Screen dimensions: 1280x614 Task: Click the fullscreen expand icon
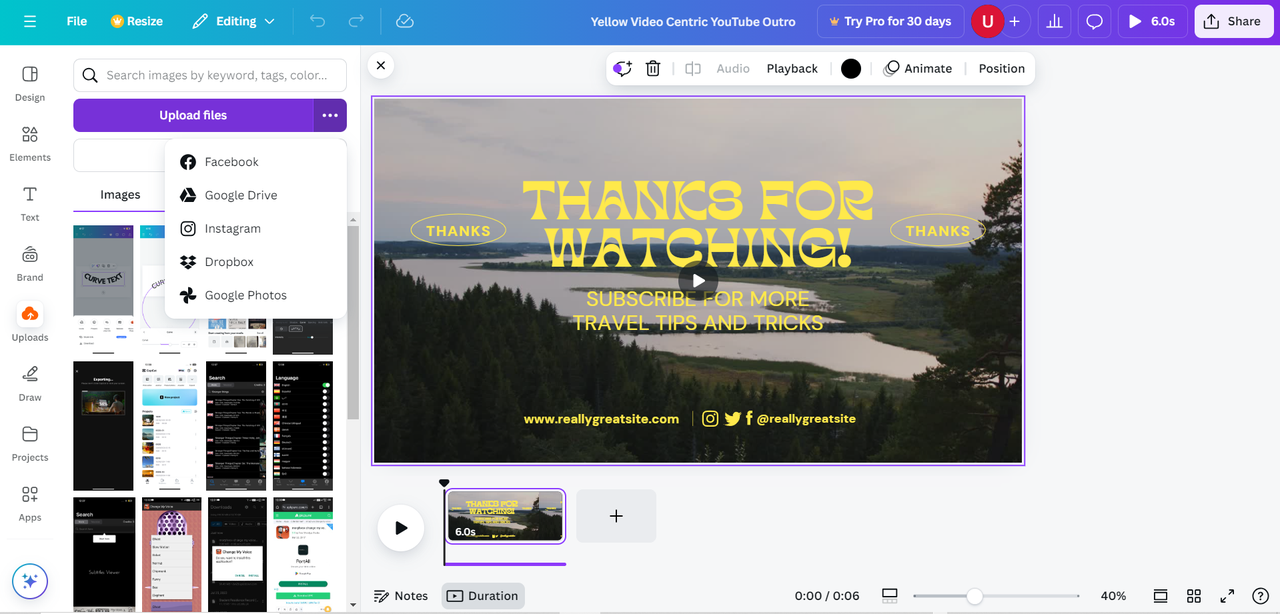(x=1227, y=596)
